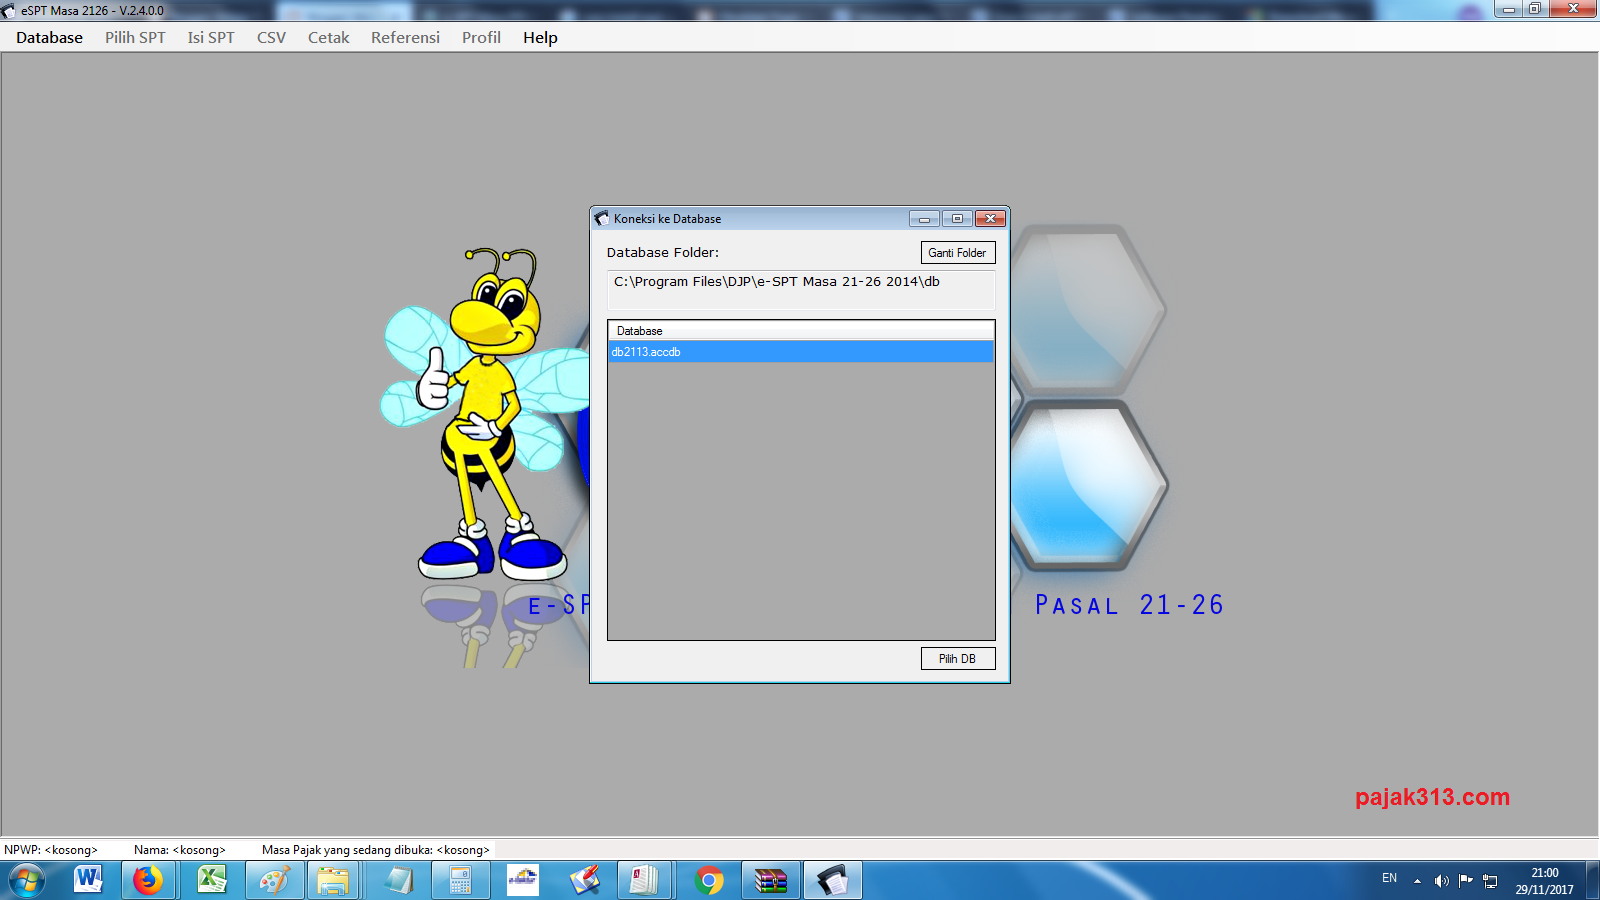Viewport: 1600px width, 900px height.
Task: Click the database folder path field
Action: (801, 290)
